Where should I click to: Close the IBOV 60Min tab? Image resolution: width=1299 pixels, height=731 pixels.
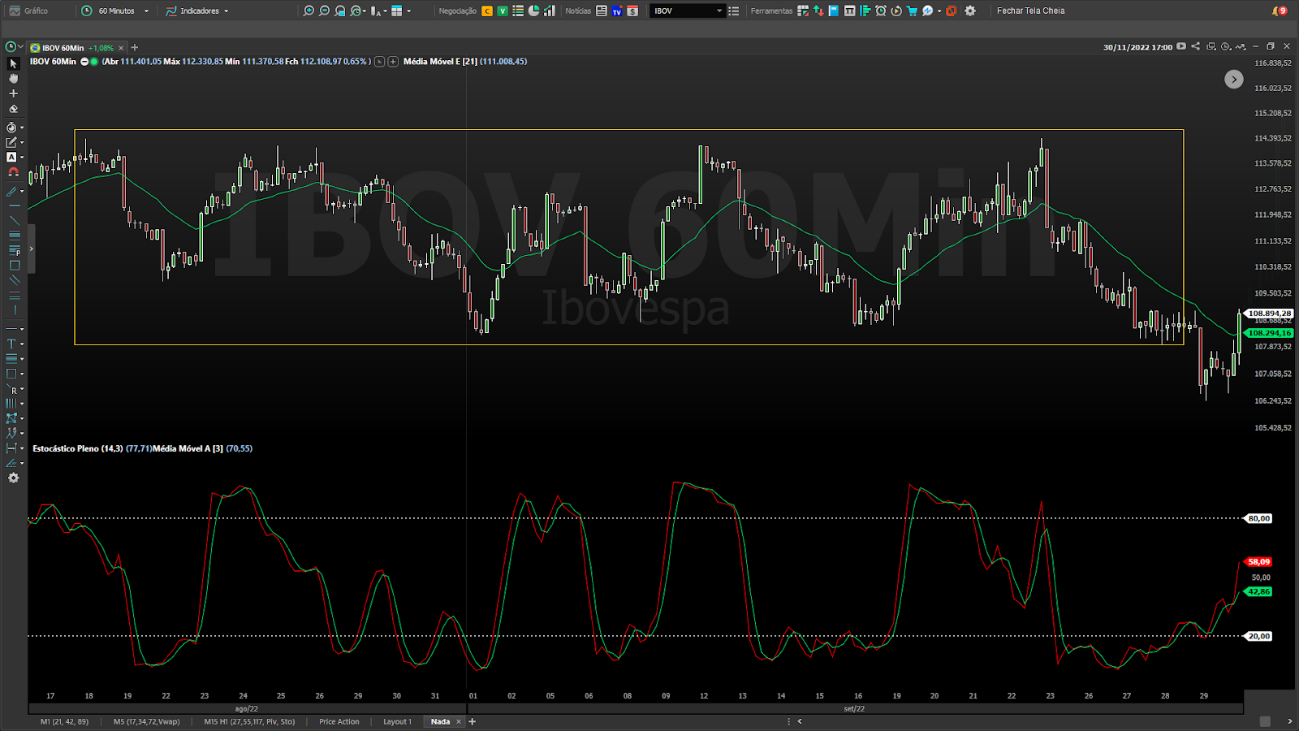121,47
